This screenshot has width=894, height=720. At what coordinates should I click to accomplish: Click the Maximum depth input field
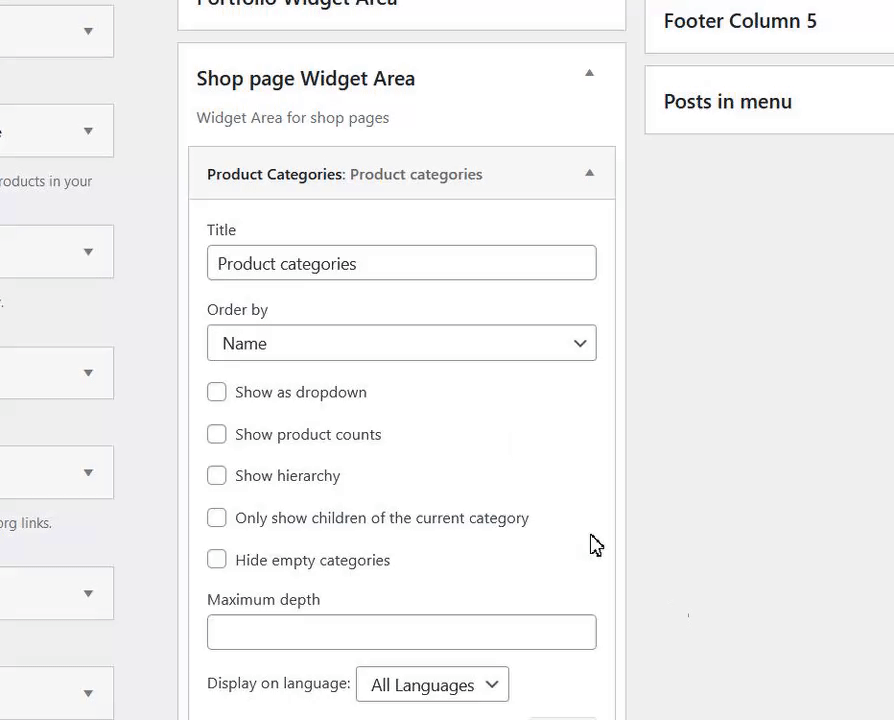pyautogui.click(x=401, y=632)
